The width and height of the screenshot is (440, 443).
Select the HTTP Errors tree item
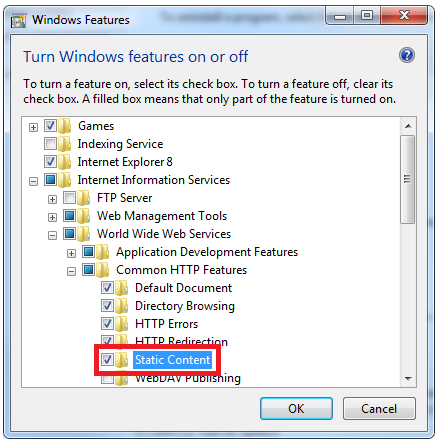pyautogui.click(x=166, y=324)
